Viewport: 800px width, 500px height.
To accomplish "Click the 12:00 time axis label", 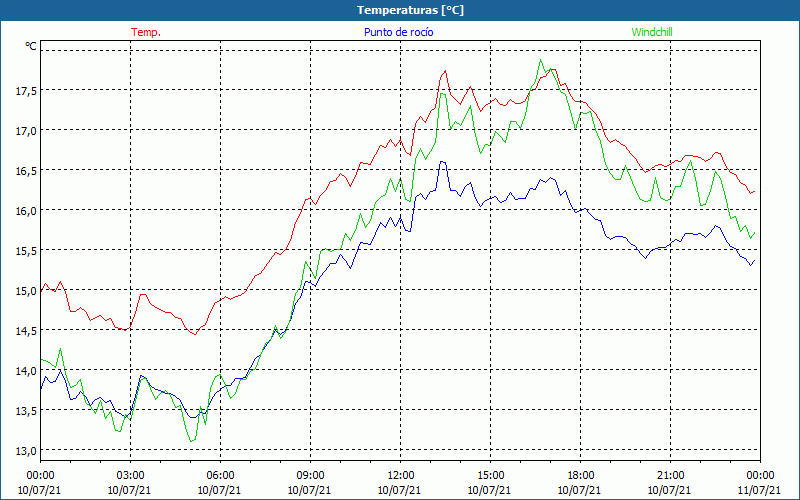I will click(x=400, y=476).
